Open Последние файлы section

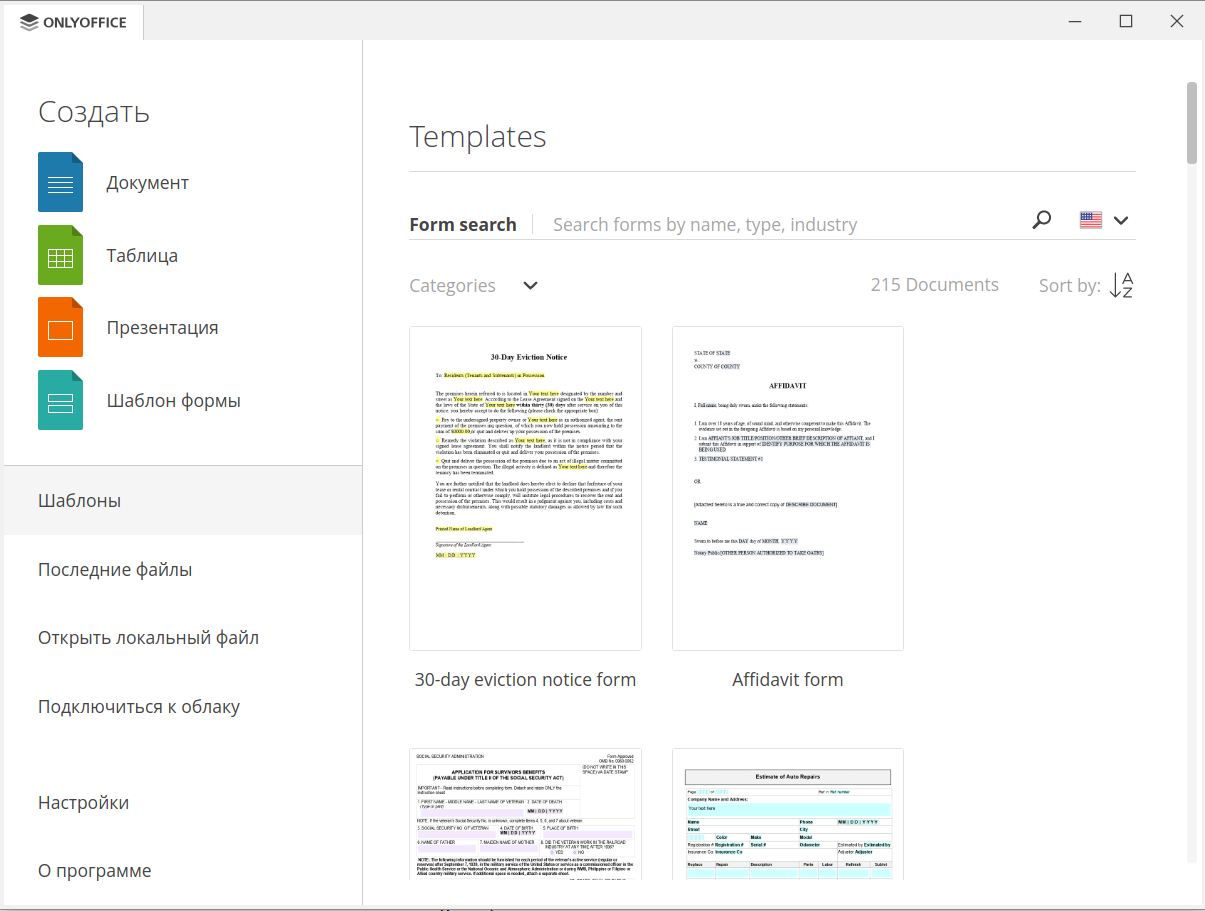click(x=115, y=570)
